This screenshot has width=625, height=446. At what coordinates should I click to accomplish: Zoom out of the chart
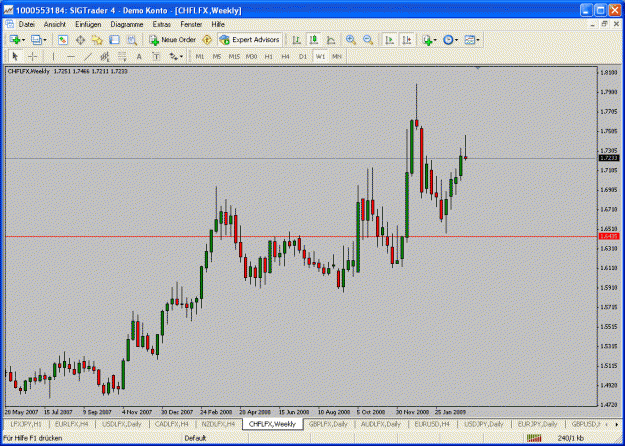tap(368, 40)
